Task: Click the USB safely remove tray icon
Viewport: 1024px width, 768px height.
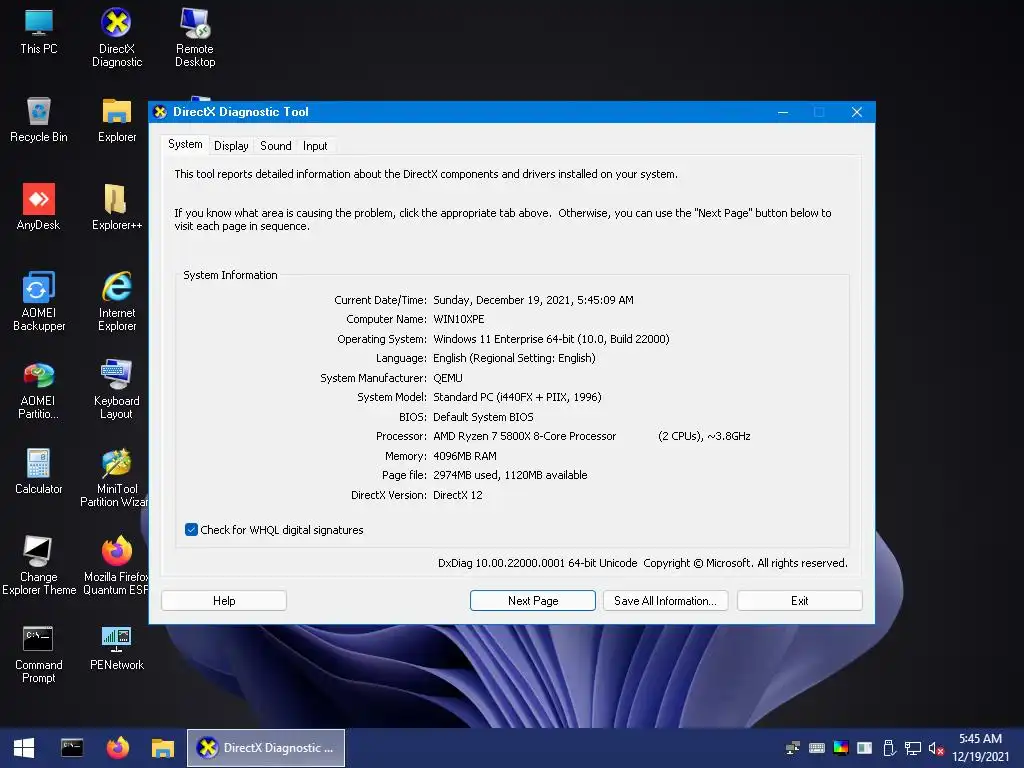Action: (889, 748)
